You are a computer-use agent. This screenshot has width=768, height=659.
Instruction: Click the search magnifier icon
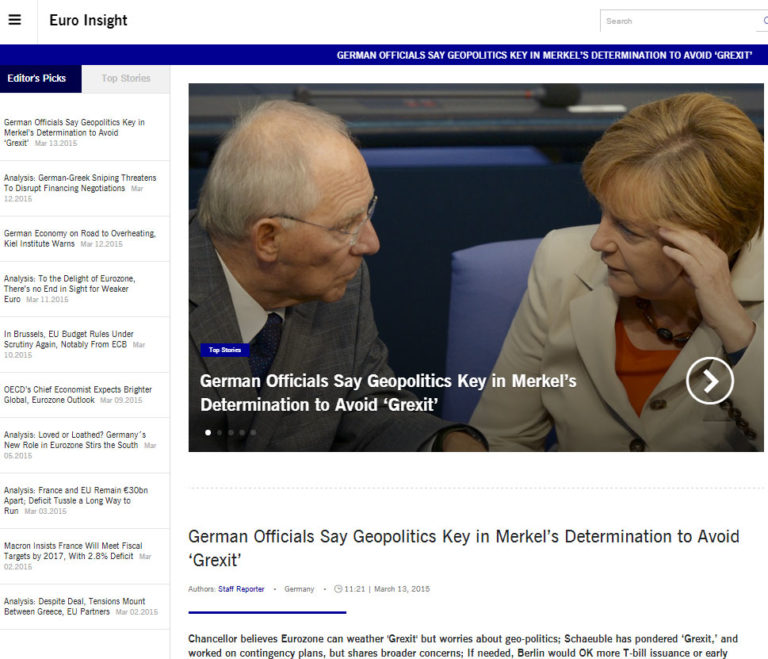pyautogui.click(x=764, y=20)
